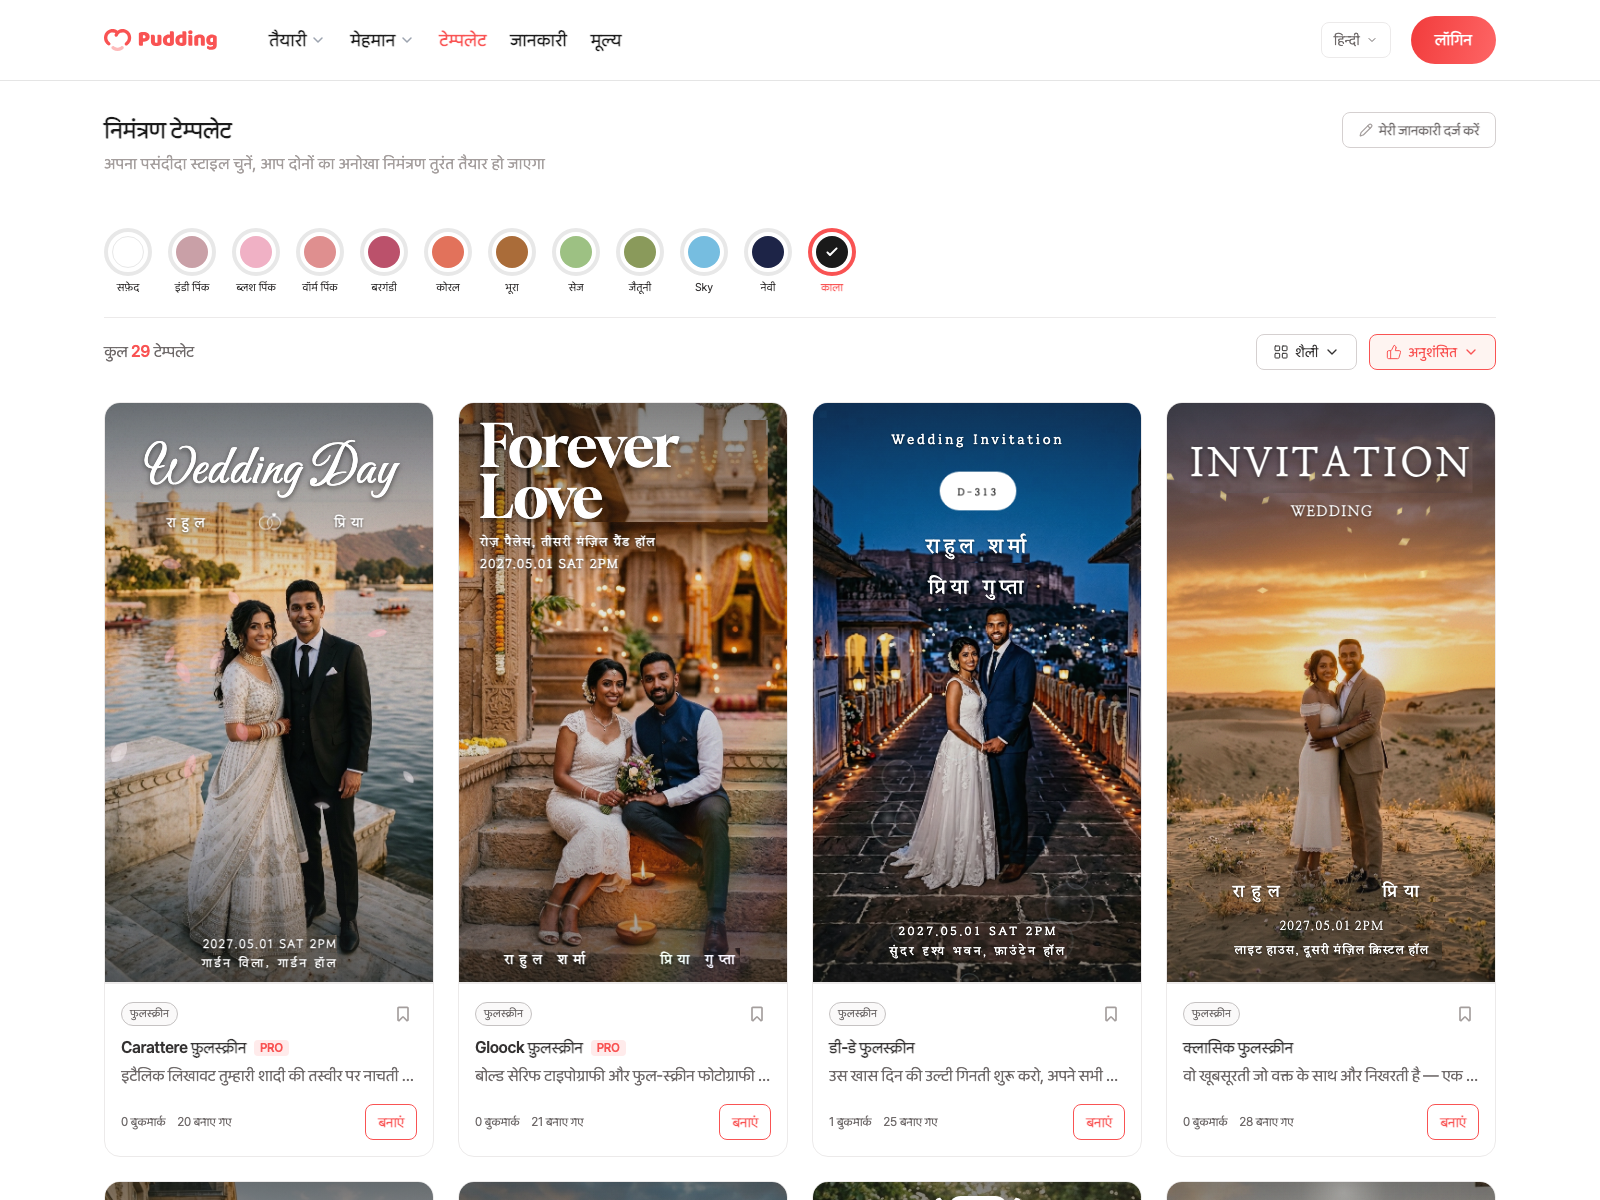
Task: Select the सेज green color filter
Action: [576, 252]
